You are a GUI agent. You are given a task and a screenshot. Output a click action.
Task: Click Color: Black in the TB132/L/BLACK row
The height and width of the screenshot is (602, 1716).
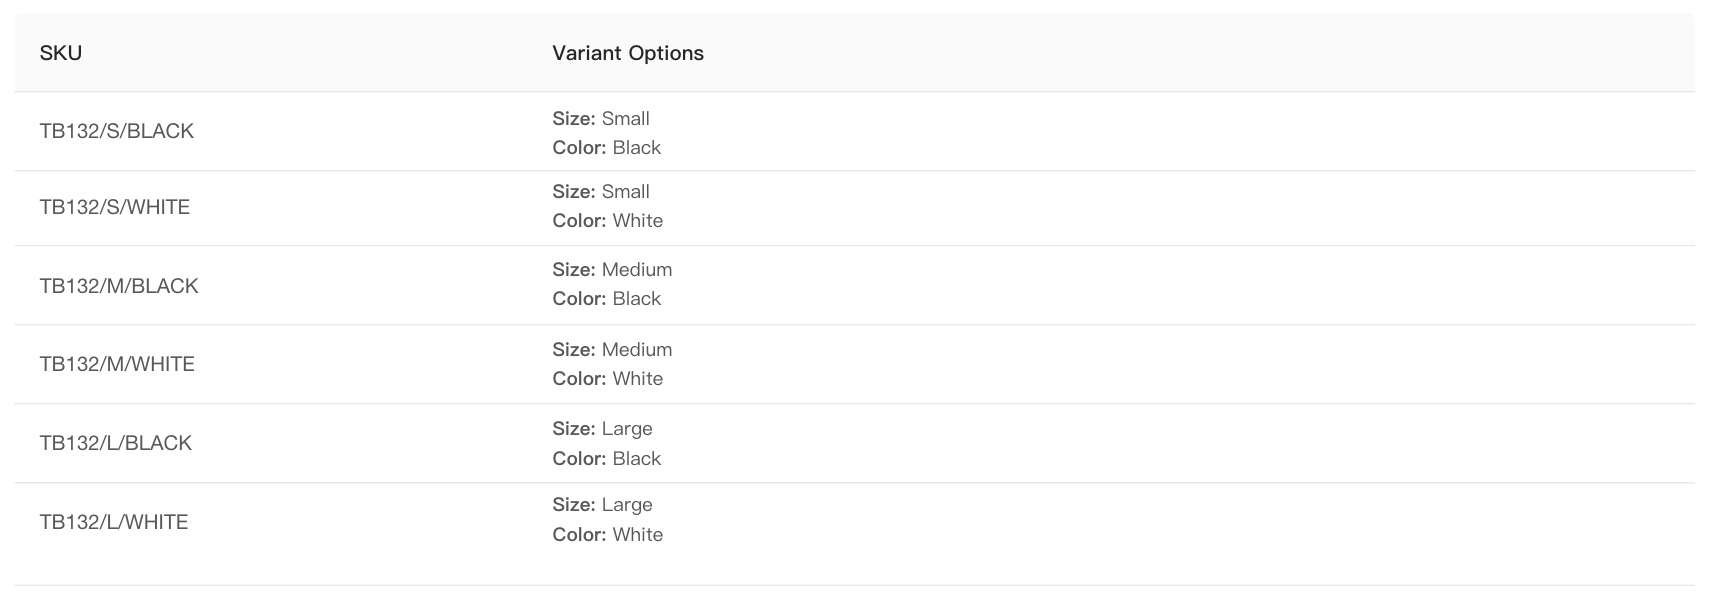coord(607,459)
